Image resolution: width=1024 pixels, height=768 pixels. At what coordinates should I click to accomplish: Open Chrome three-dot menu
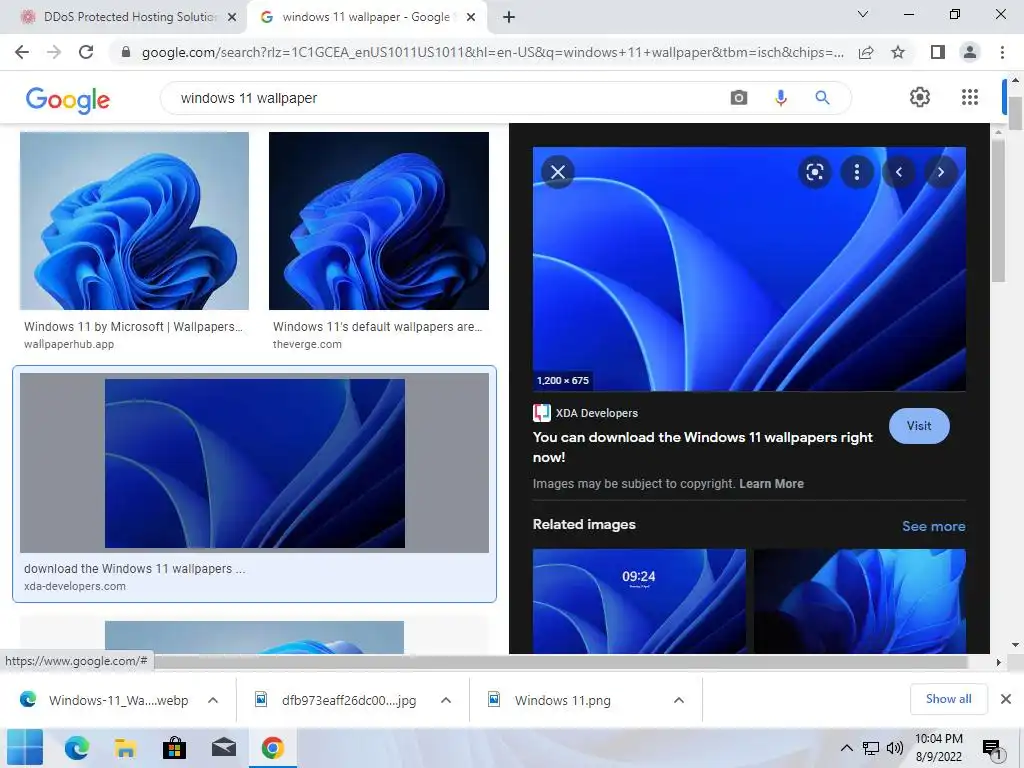pos(1002,52)
